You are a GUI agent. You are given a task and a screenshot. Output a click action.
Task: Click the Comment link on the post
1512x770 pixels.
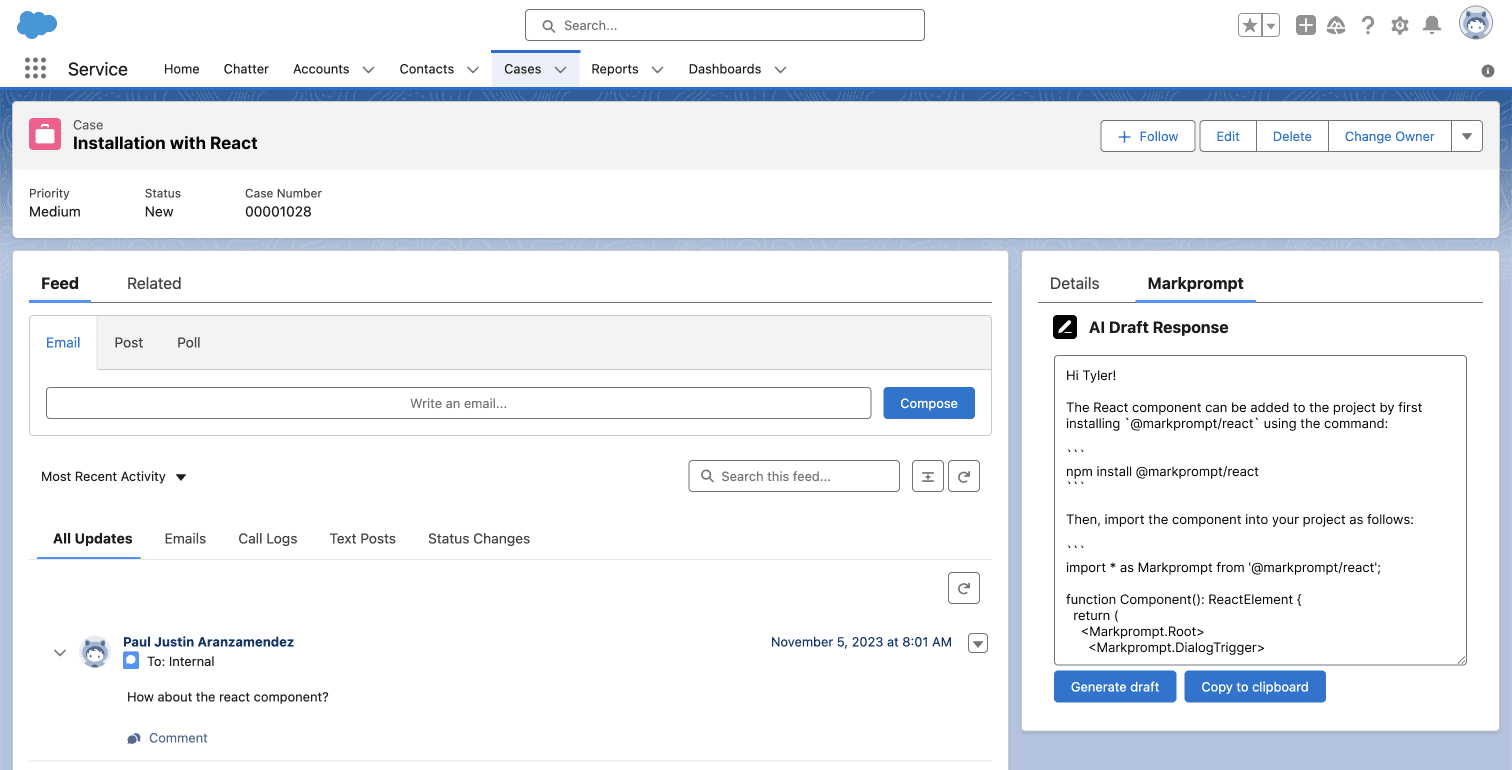(178, 739)
